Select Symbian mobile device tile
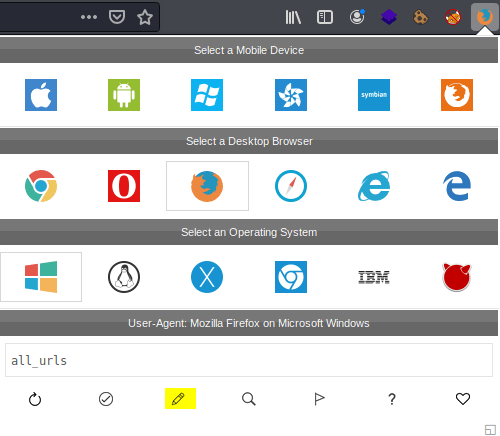Image resolution: width=500 pixels, height=436 pixels. coord(374,95)
